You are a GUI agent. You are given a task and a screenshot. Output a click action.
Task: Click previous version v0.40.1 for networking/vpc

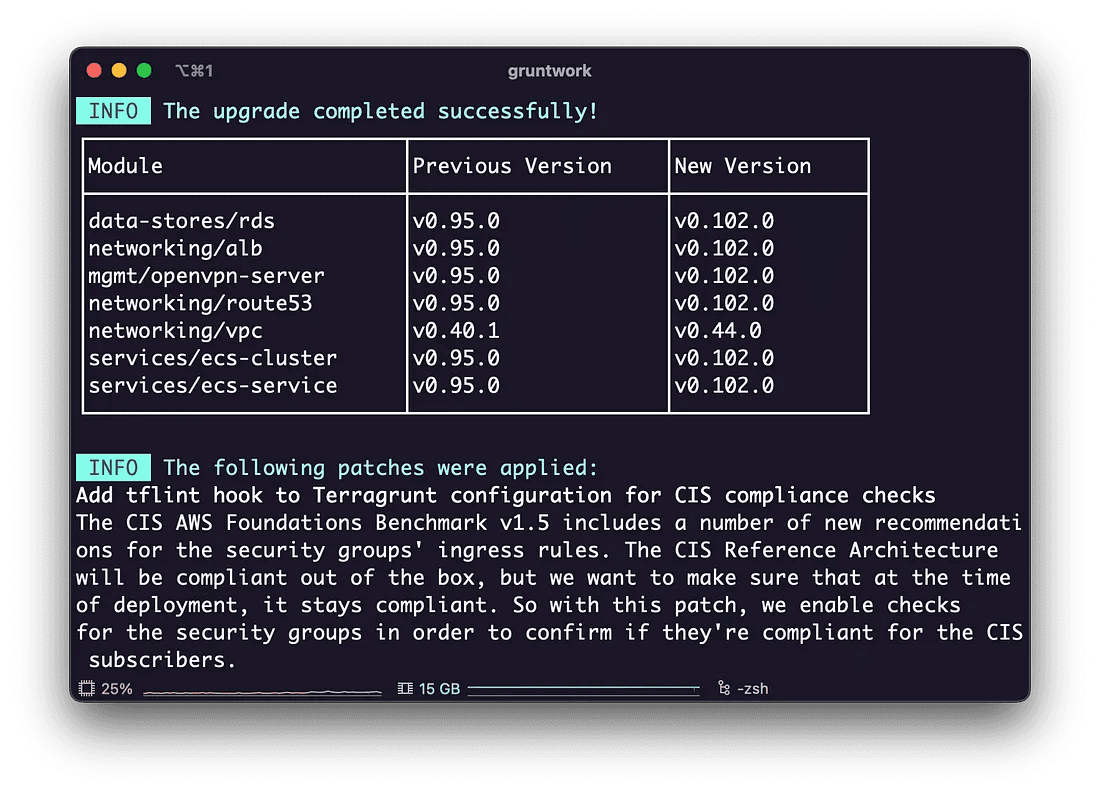[x=456, y=330]
